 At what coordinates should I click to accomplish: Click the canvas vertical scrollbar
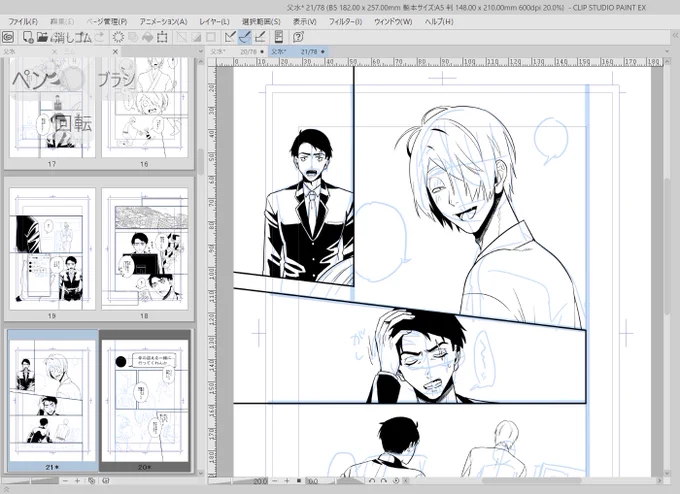(667, 245)
